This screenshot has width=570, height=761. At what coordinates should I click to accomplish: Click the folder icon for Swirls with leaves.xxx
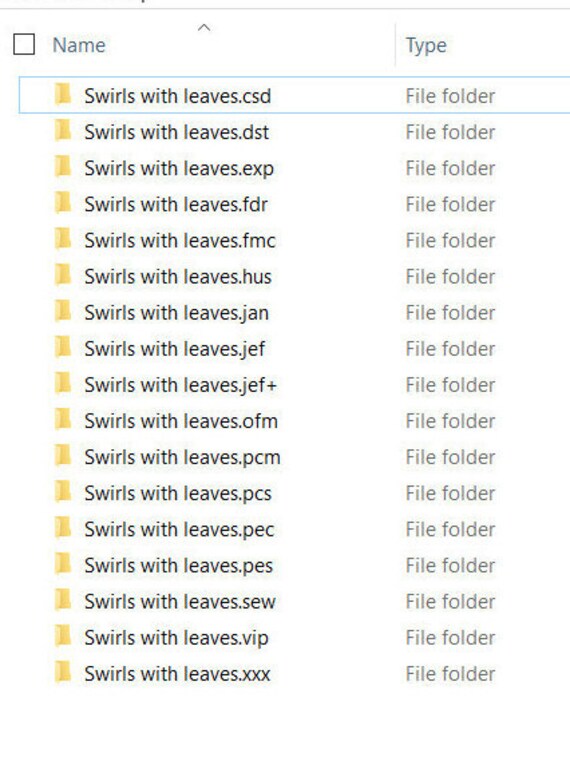point(63,672)
